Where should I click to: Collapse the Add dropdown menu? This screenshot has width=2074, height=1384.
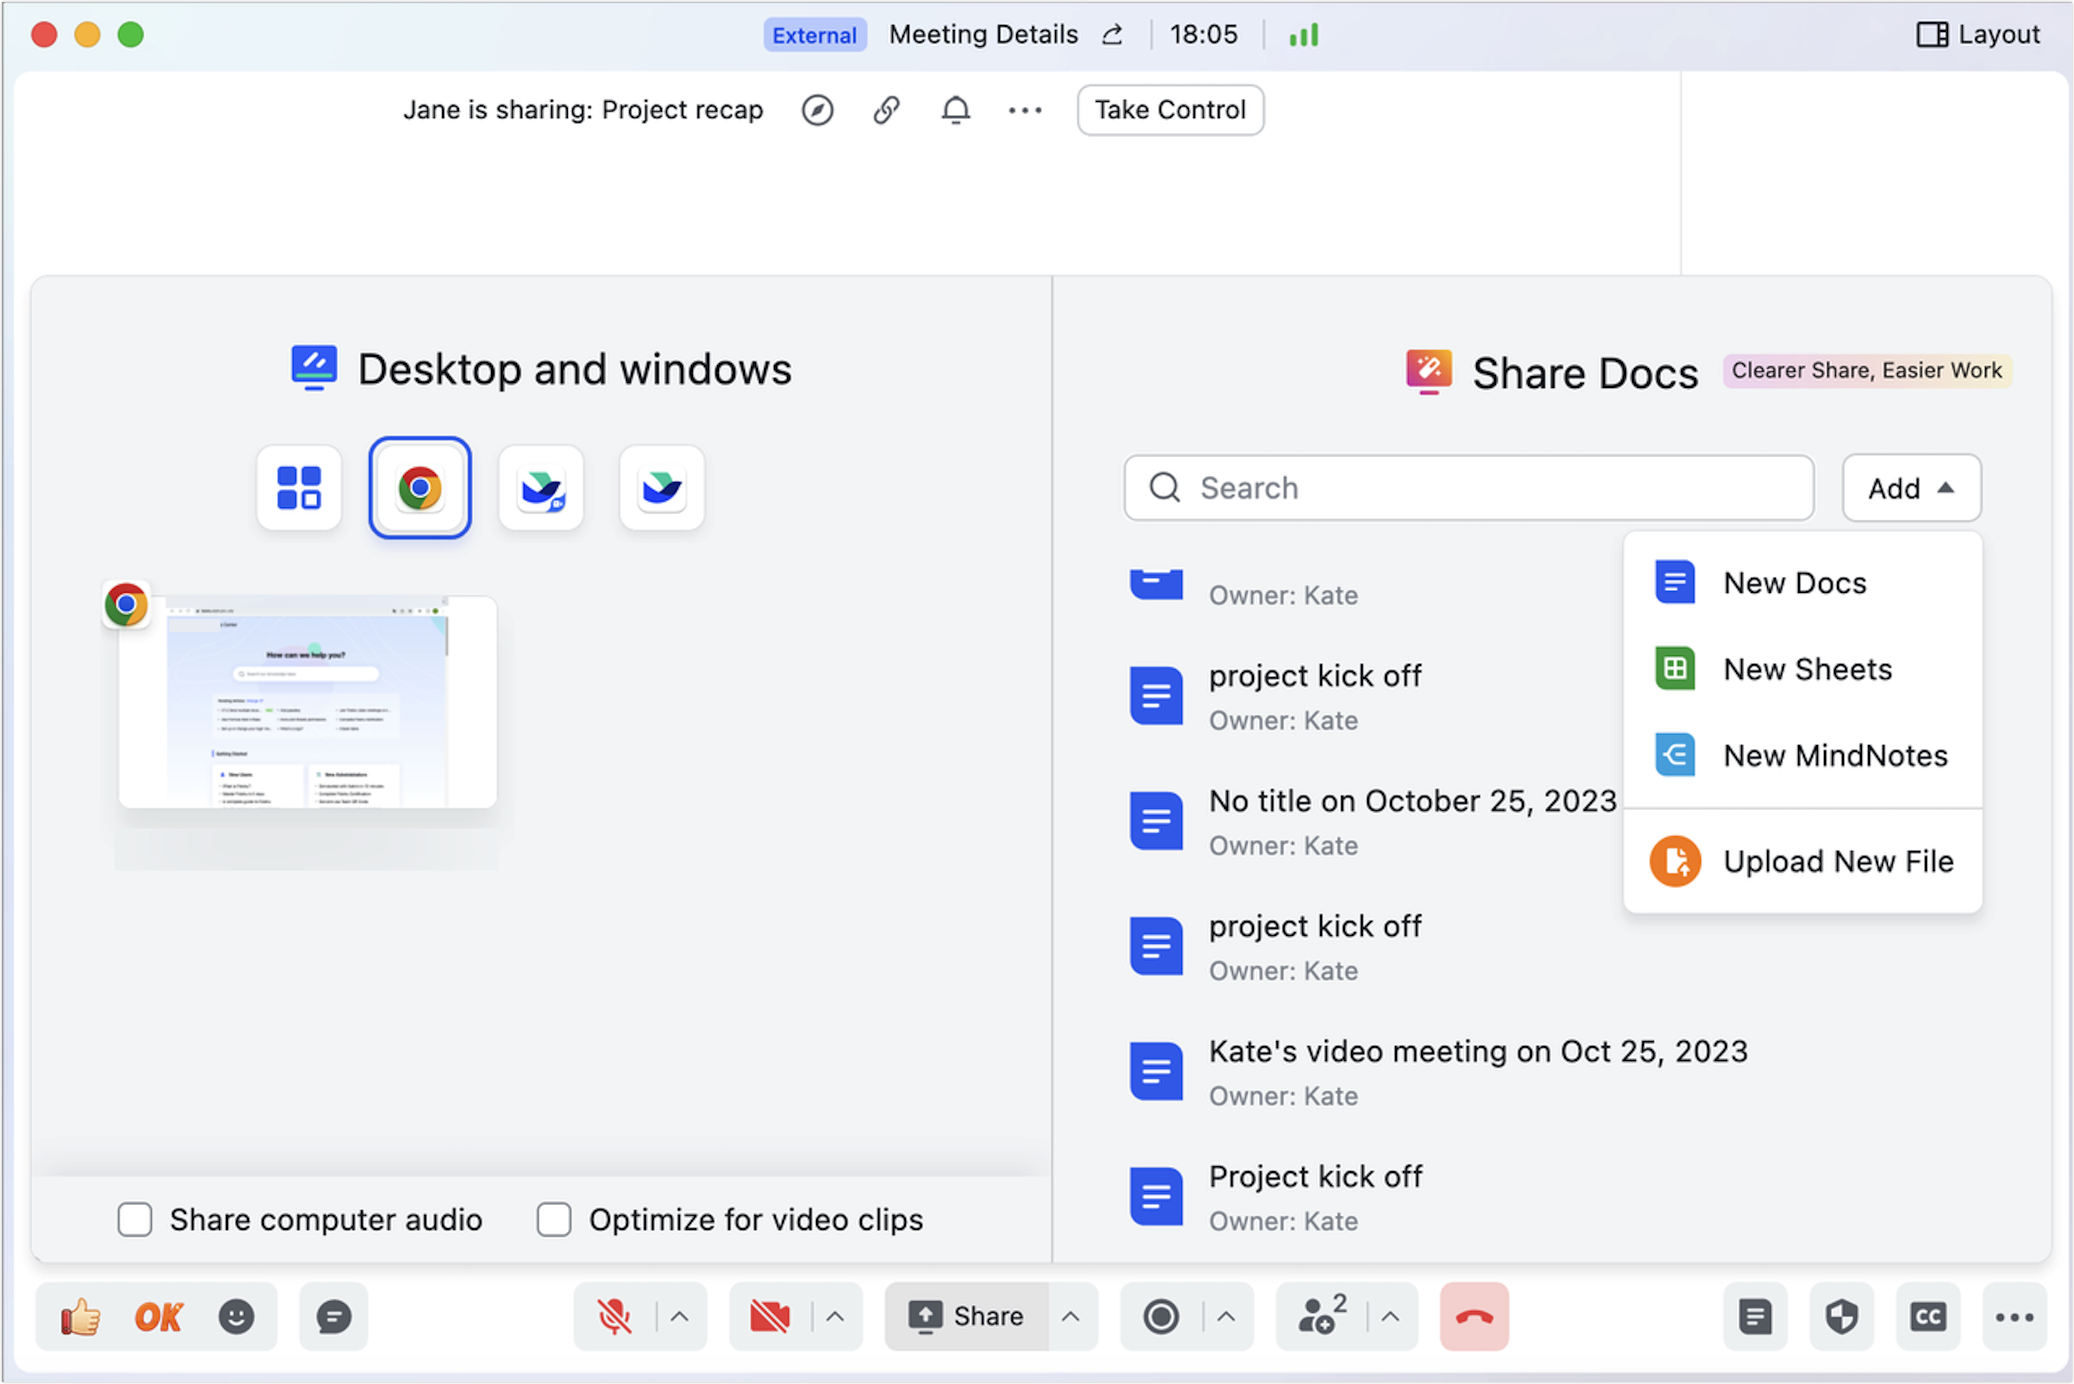(x=1911, y=488)
